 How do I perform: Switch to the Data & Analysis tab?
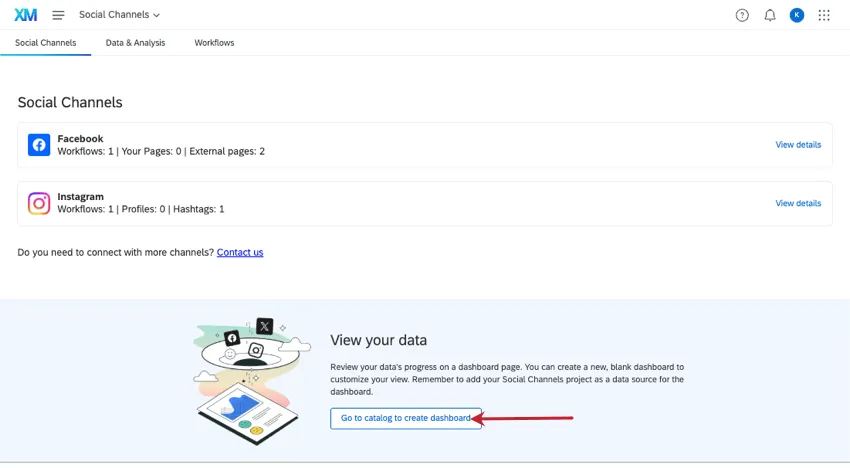pyautogui.click(x=135, y=43)
